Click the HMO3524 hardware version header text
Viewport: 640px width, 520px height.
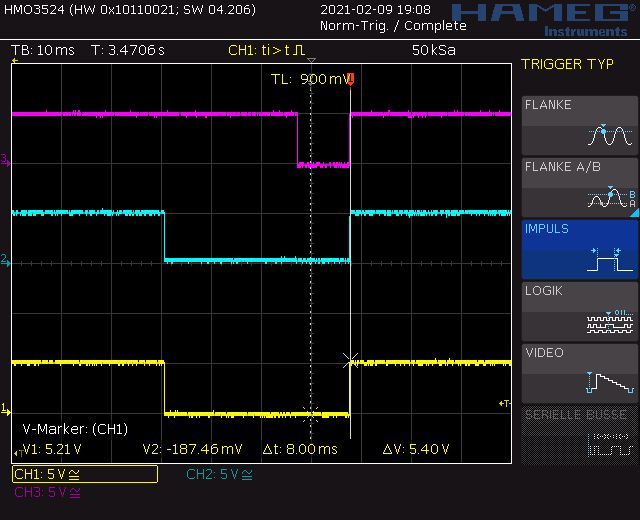(130, 9)
